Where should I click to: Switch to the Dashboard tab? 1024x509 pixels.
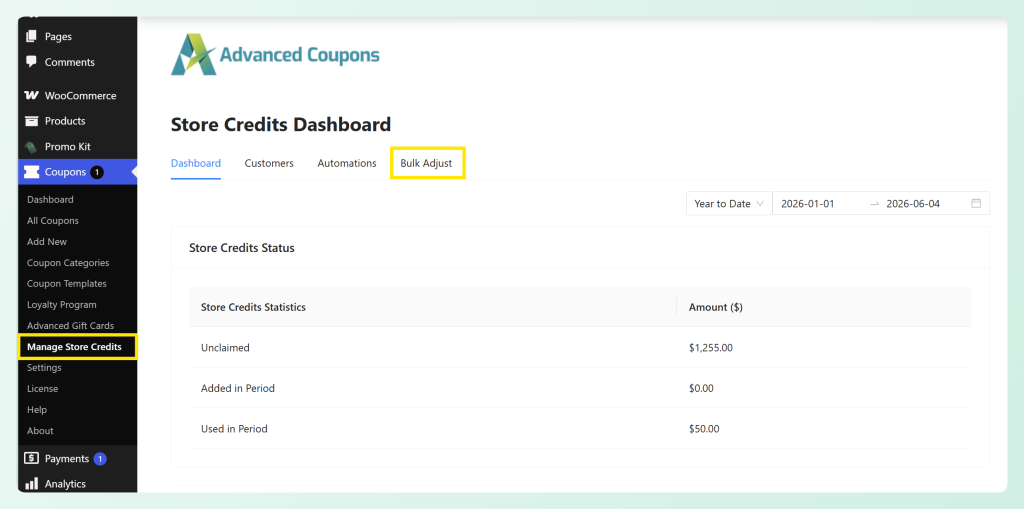tap(196, 163)
